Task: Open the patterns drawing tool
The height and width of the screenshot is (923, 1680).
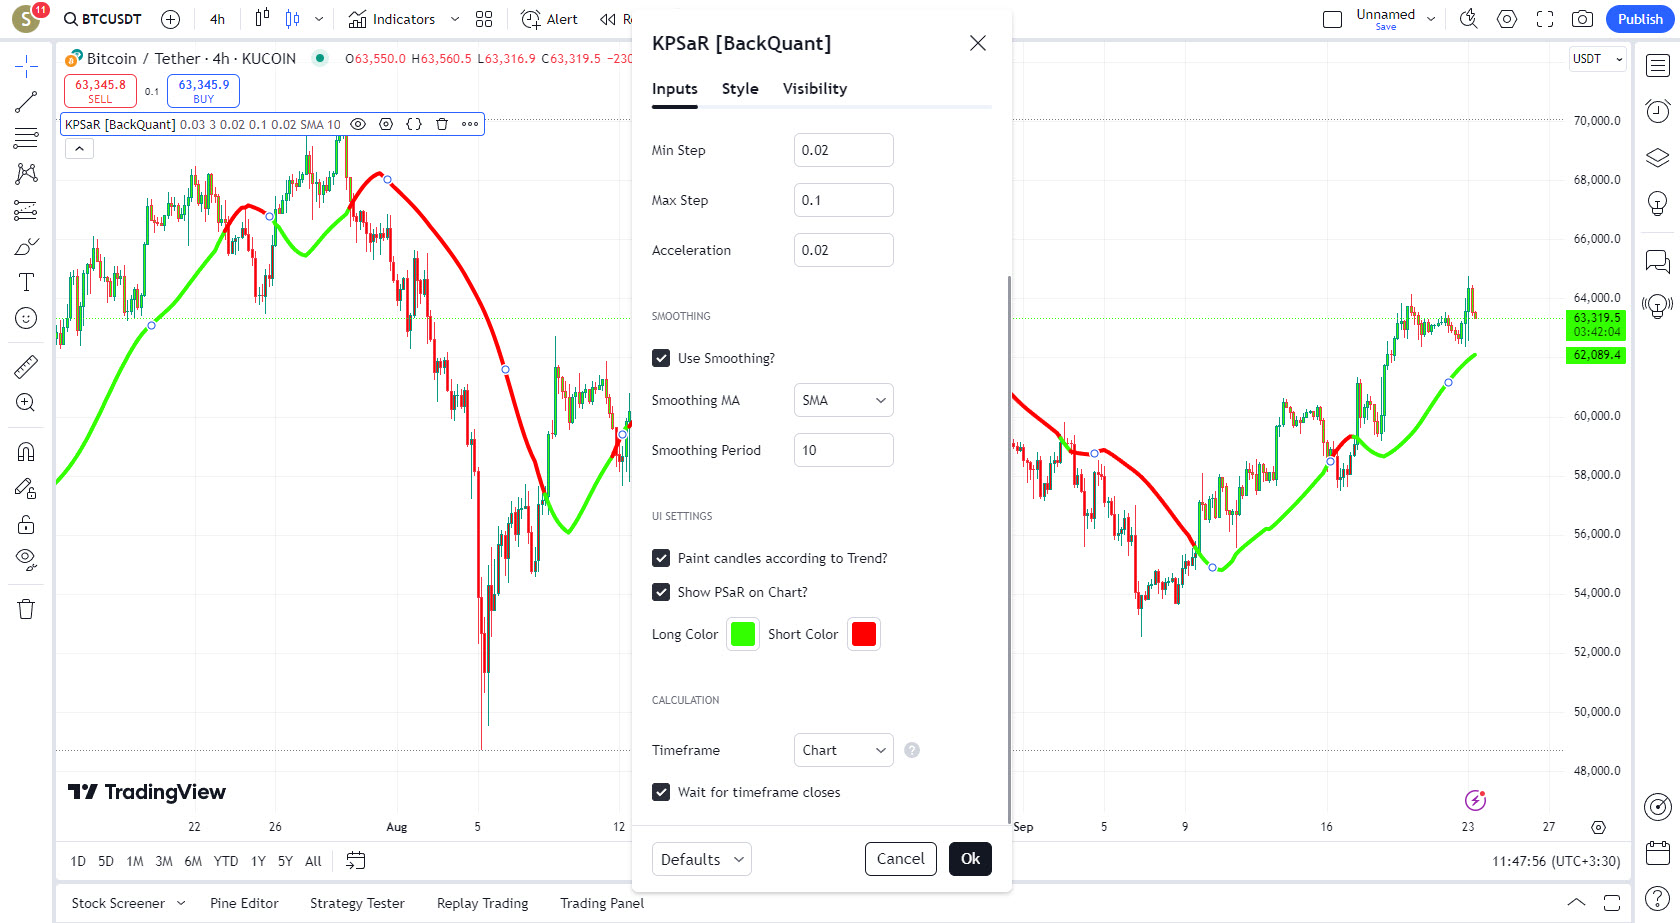Action: [26, 174]
